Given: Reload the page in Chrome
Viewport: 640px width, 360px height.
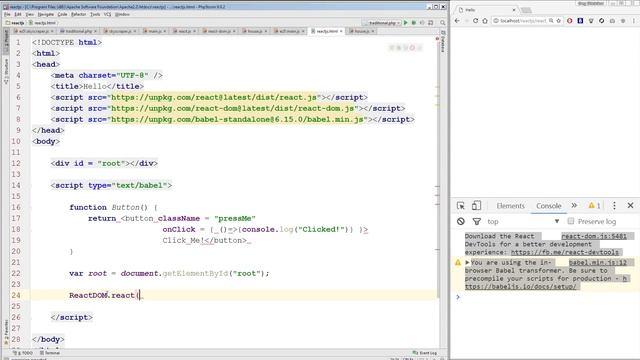Looking at the screenshot, I should coord(476,20).
